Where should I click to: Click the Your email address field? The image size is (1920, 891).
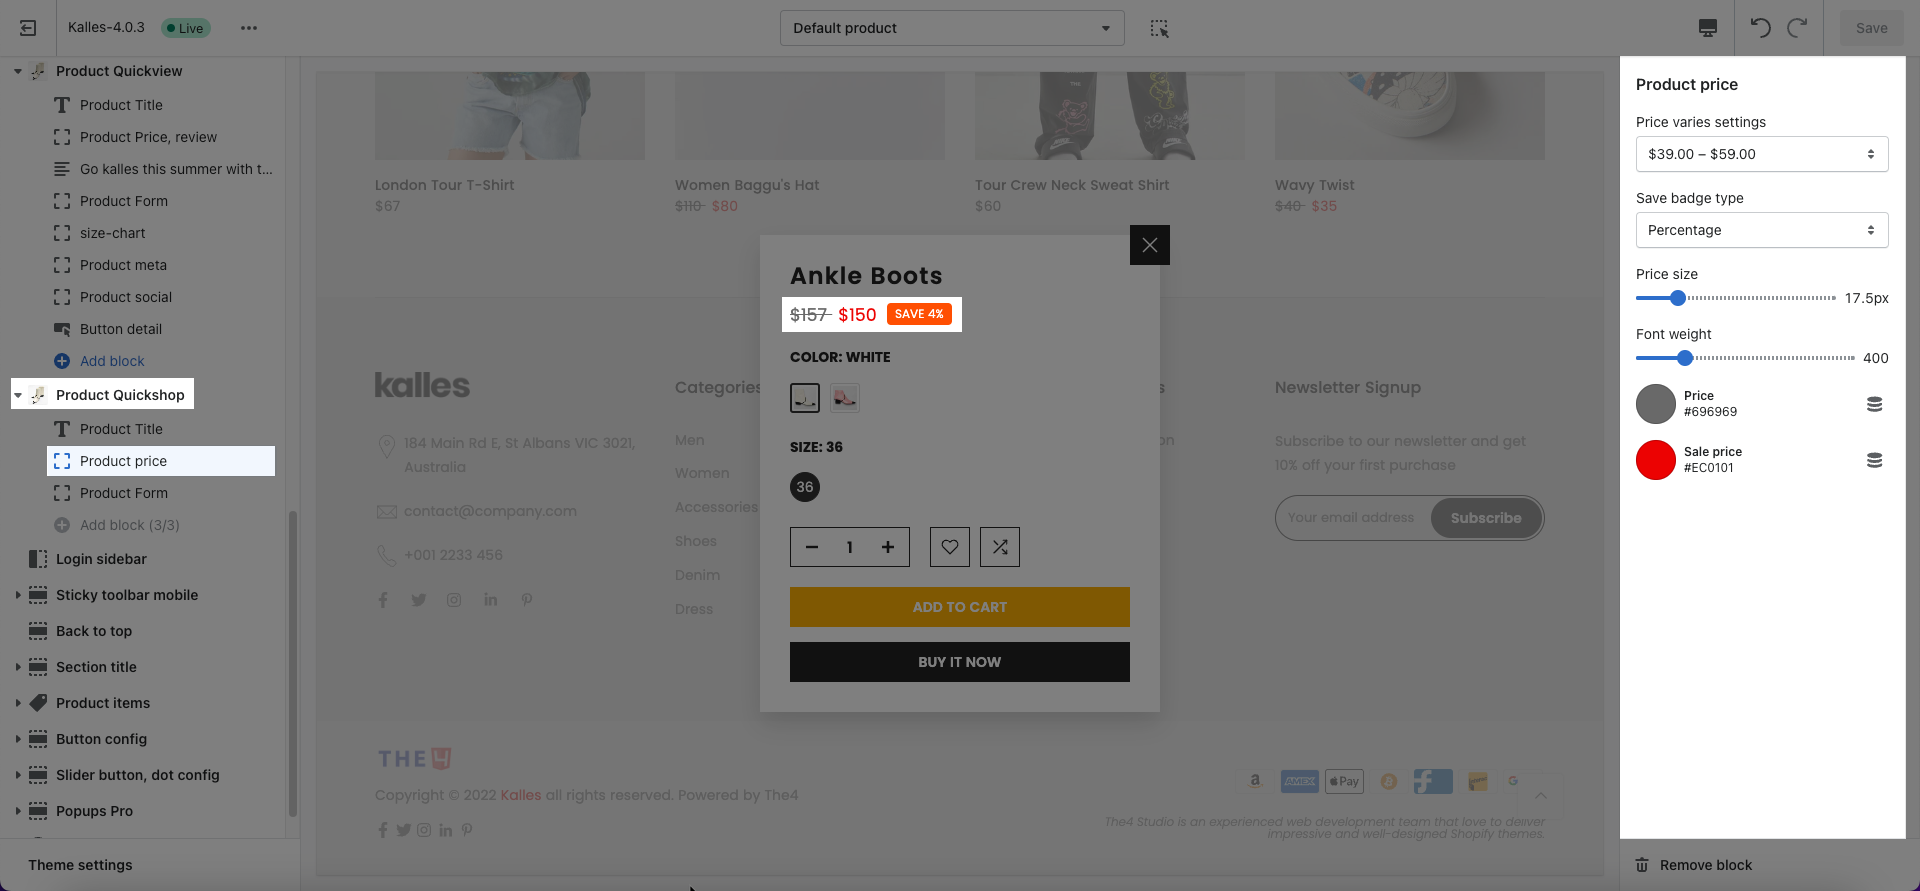tap(1352, 518)
